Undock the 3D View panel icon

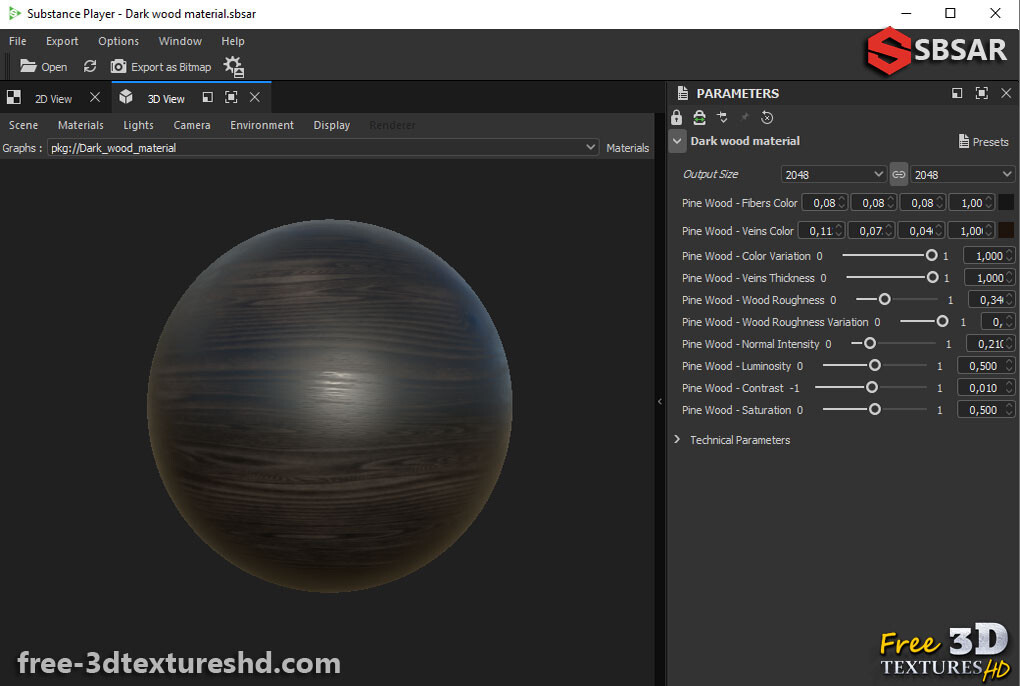pos(207,97)
